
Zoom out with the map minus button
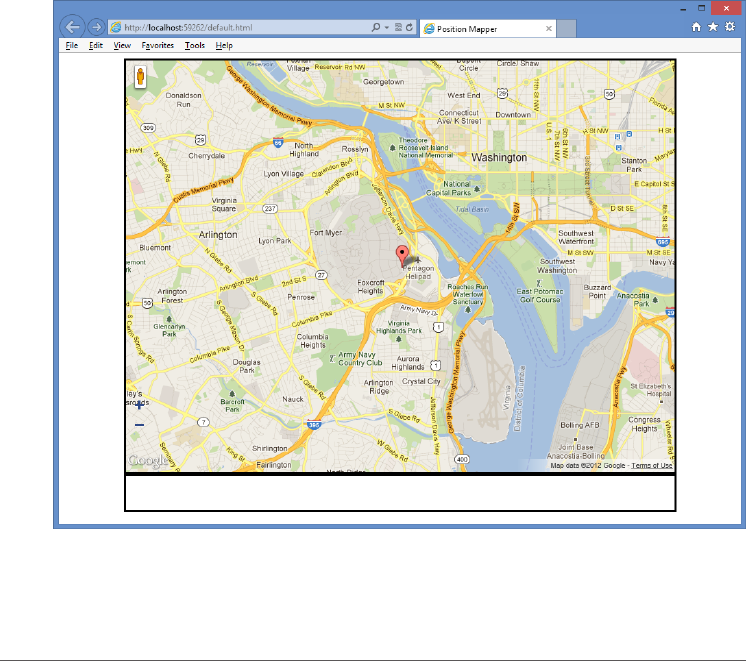pos(139,425)
